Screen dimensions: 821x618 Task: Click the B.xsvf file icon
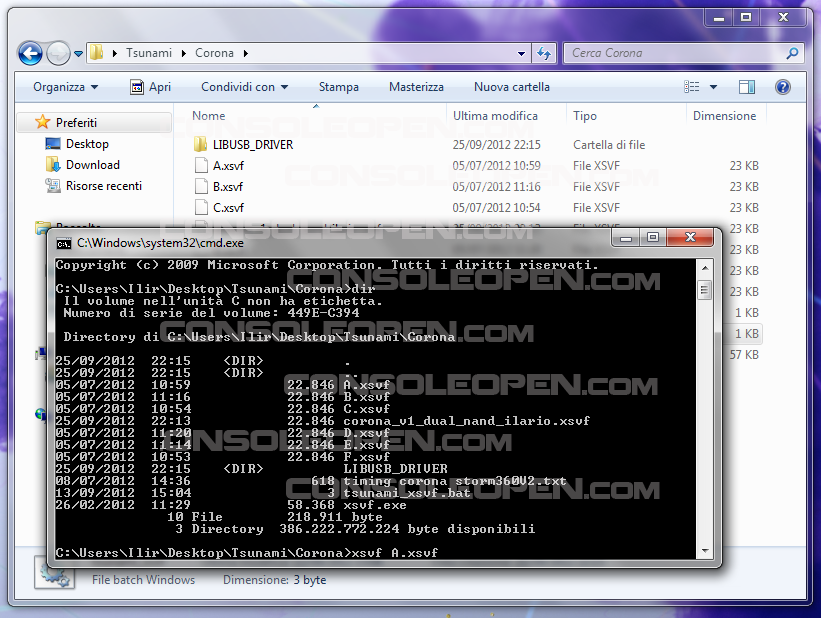[x=201, y=186]
